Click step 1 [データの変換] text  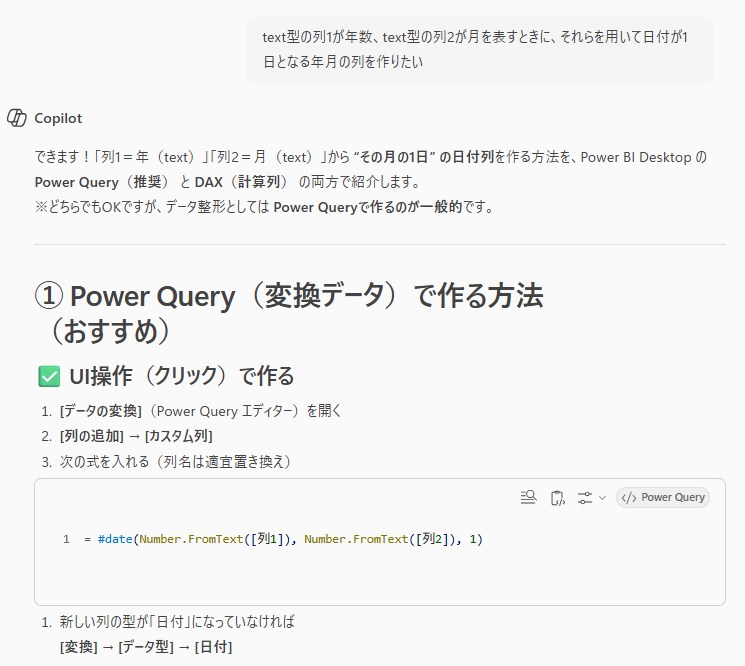pos(201,411)
